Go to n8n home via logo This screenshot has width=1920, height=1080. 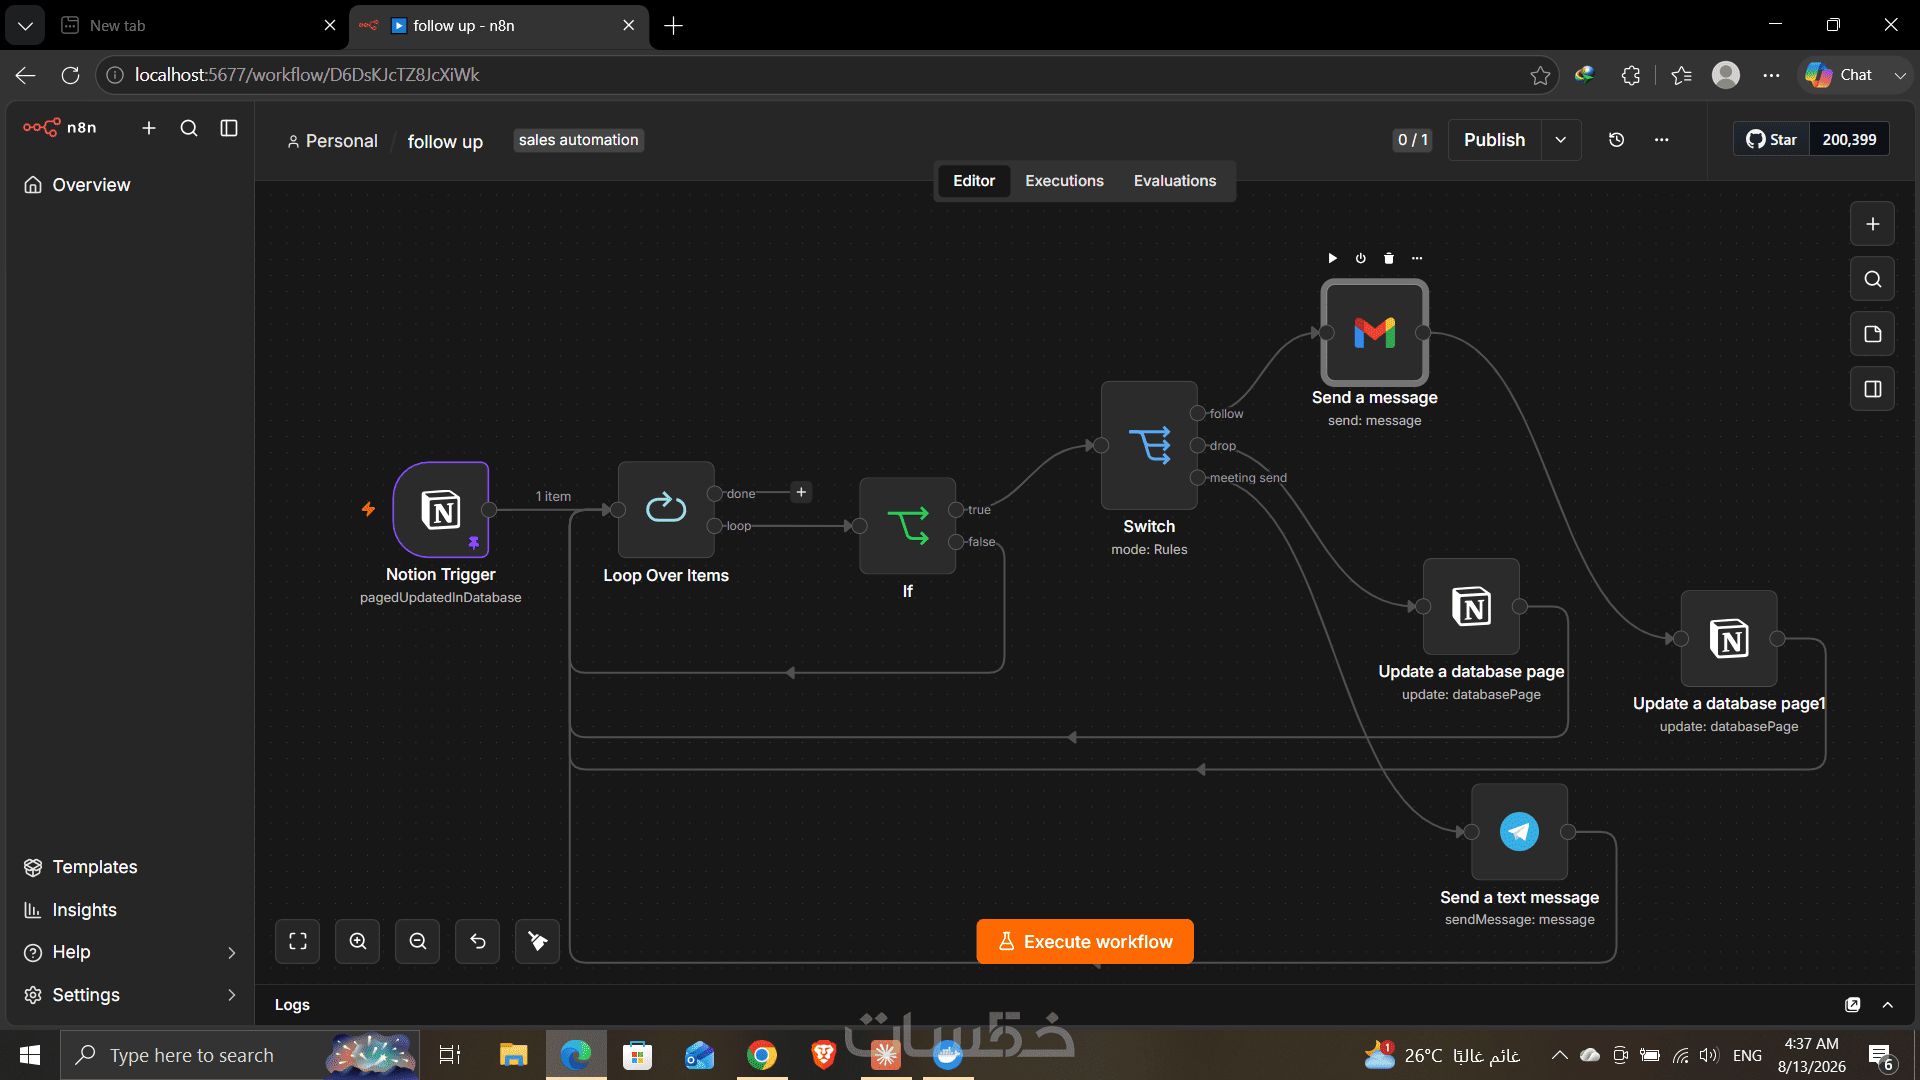pyautogui.click(x=60, y=127)
